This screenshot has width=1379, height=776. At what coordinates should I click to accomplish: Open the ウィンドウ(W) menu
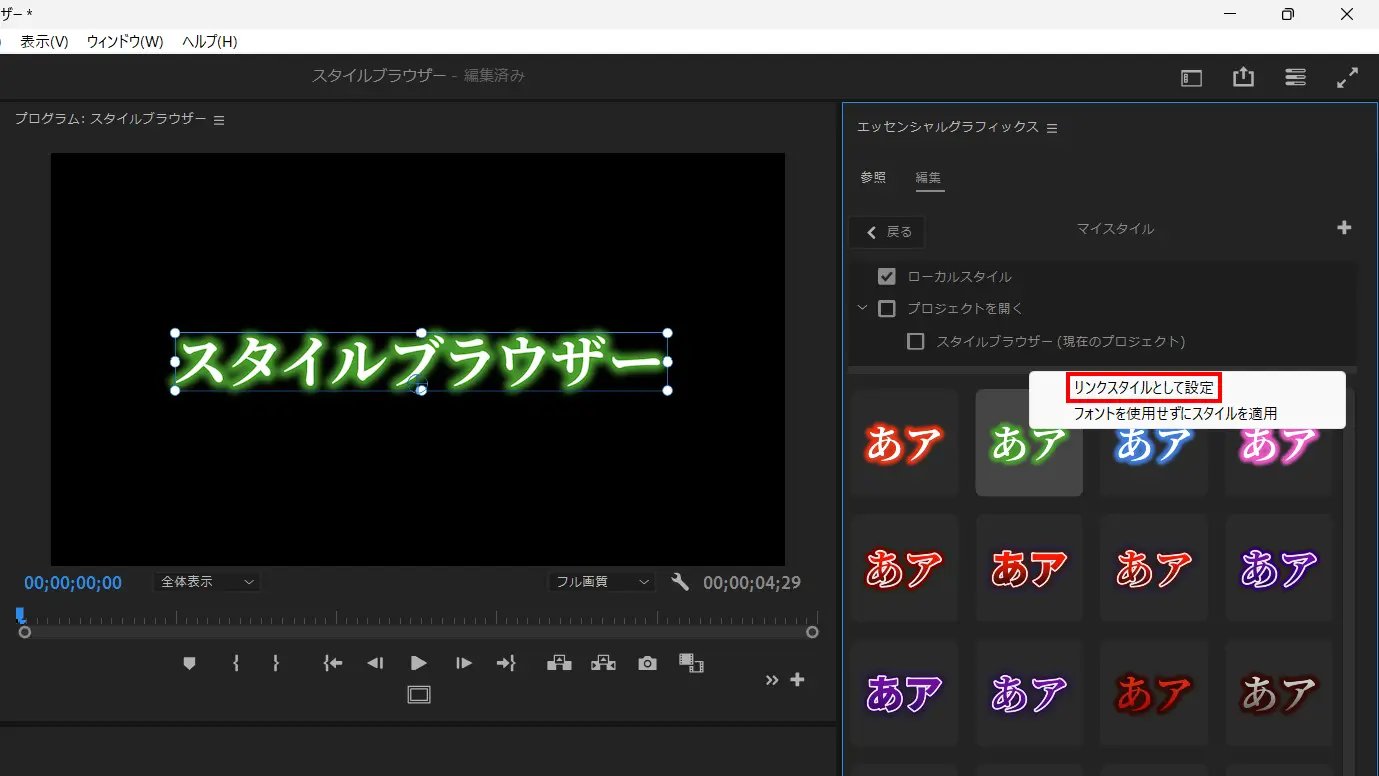click(125, 41)
